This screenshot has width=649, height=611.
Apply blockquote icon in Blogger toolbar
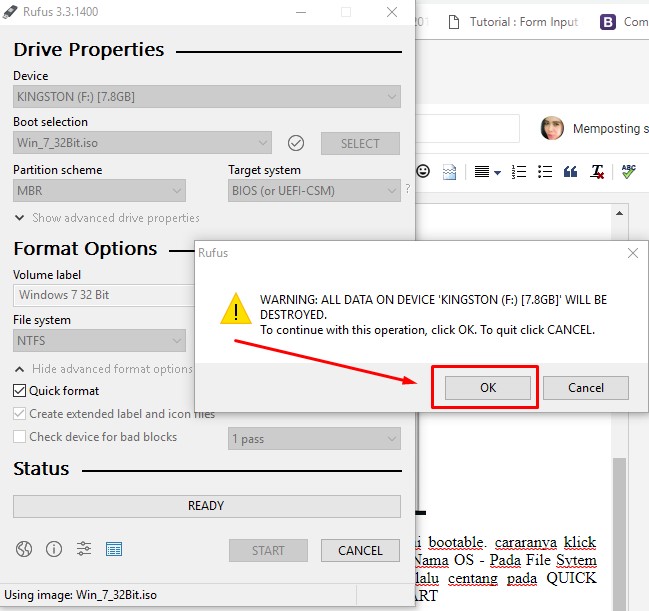(x=570, y=171)
